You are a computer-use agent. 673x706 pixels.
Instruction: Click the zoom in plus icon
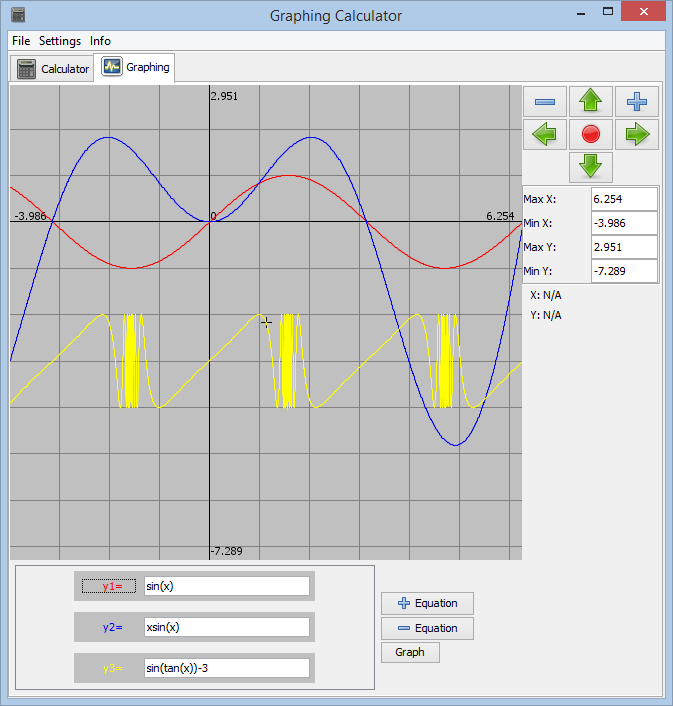click(x=636, y=101)
